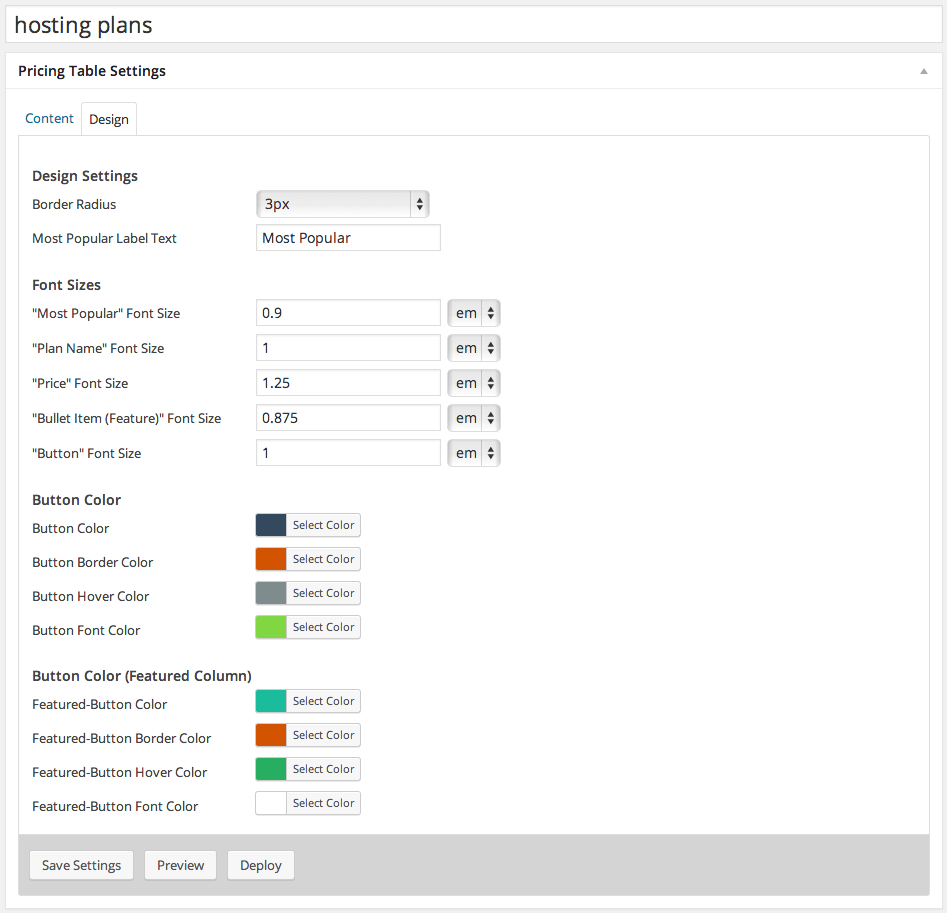
Task: Collapse the Pricing Table Settings panel
Action: pyautogui.click(x=923, y=72)
